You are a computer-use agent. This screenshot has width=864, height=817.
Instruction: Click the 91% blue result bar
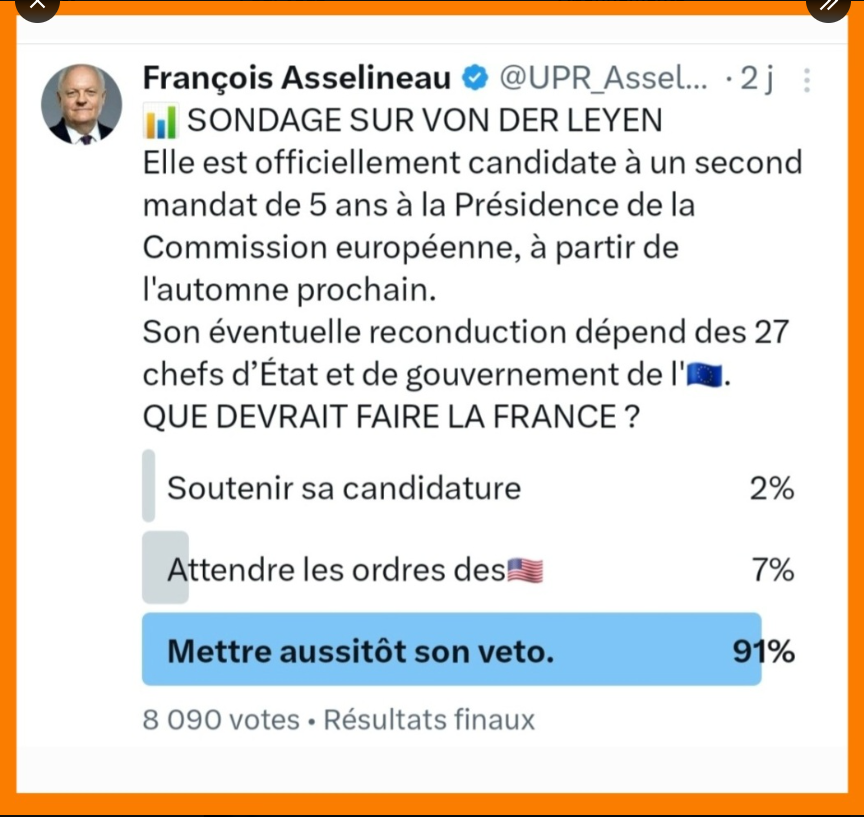click(x=452, y=650)
